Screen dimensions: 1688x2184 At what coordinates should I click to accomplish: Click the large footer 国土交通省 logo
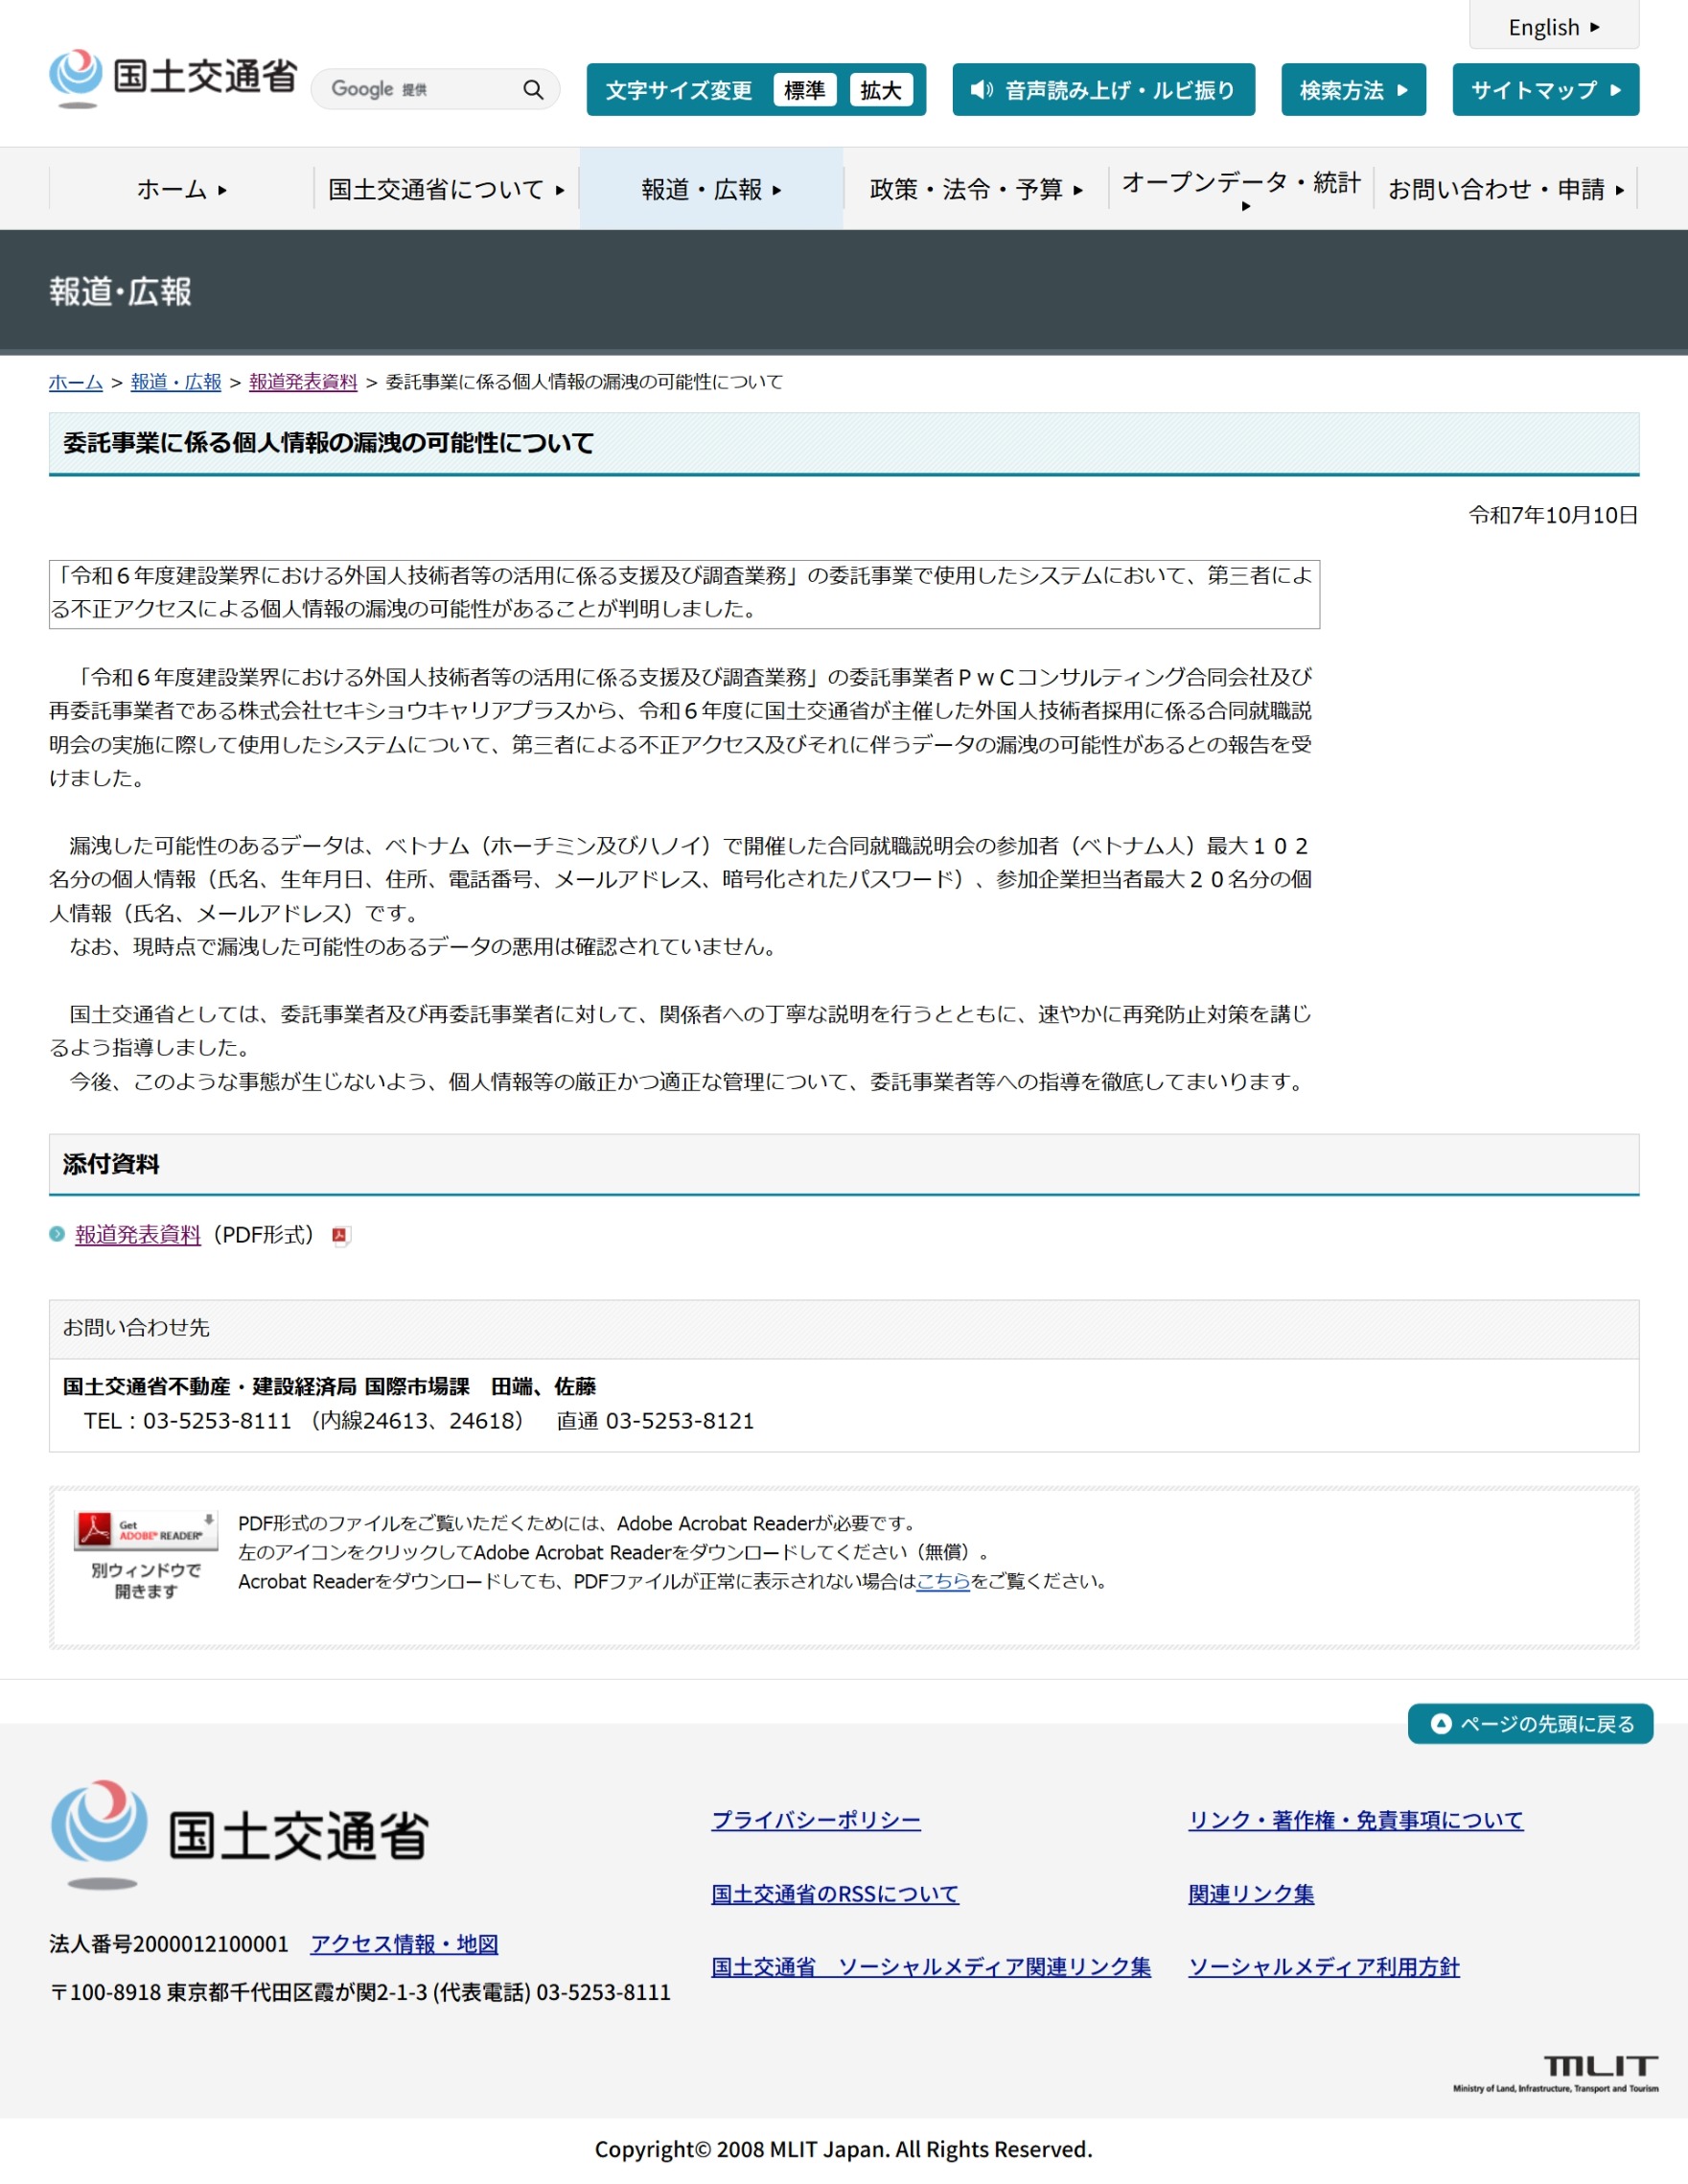[240, 1835]
